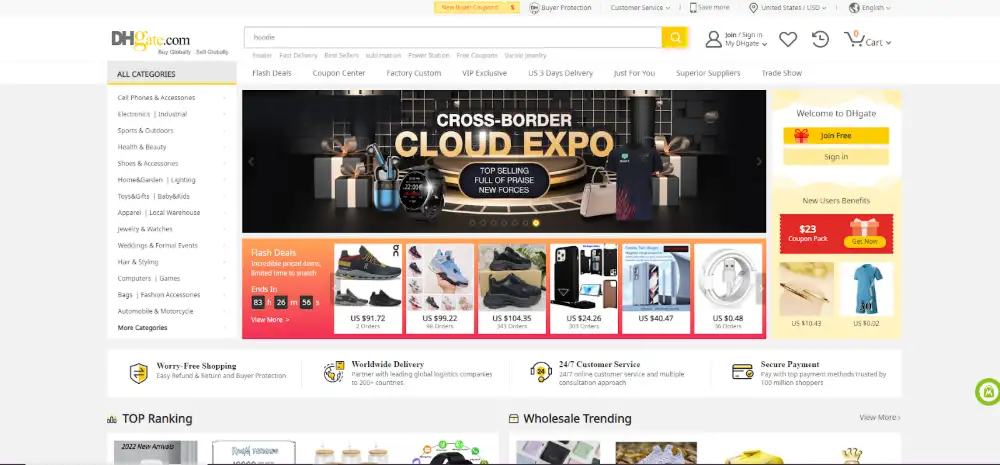This screenshot has height=465, width=1000.
Task: Open browsing history clock icon
Action: 820,39
